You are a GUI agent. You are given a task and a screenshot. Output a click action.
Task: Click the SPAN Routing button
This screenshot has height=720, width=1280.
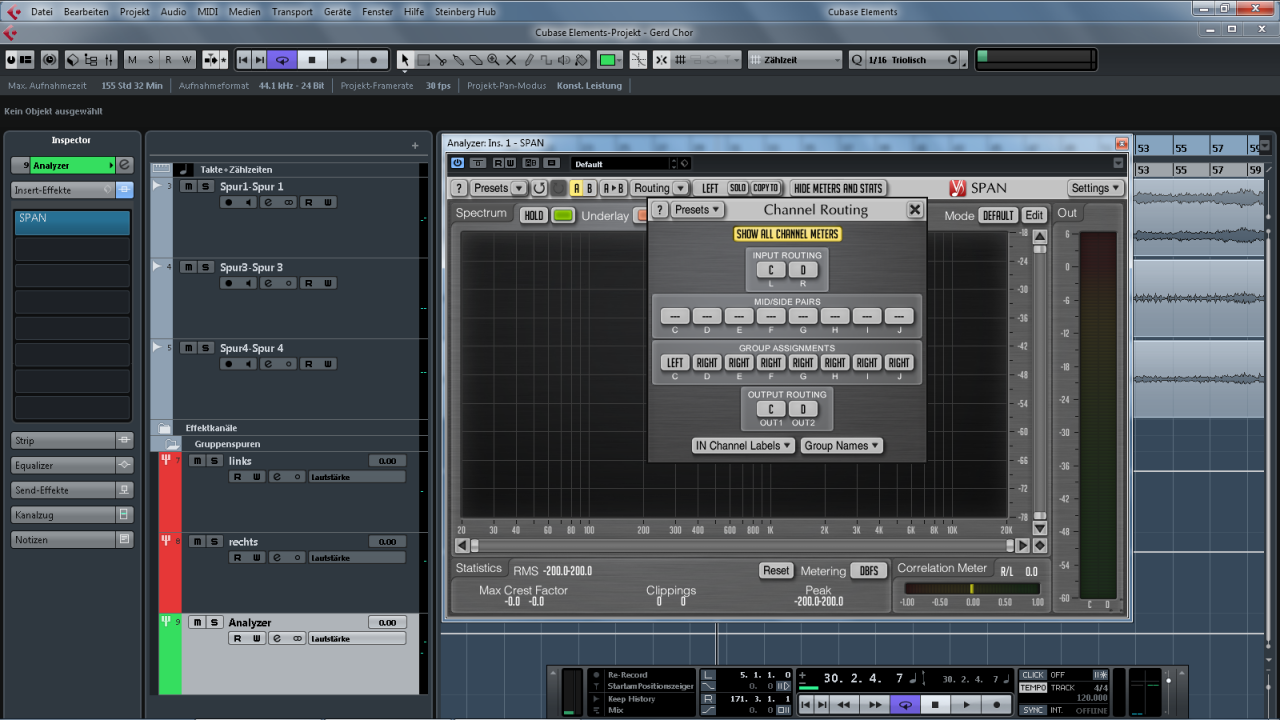click(x=660, y=188)
